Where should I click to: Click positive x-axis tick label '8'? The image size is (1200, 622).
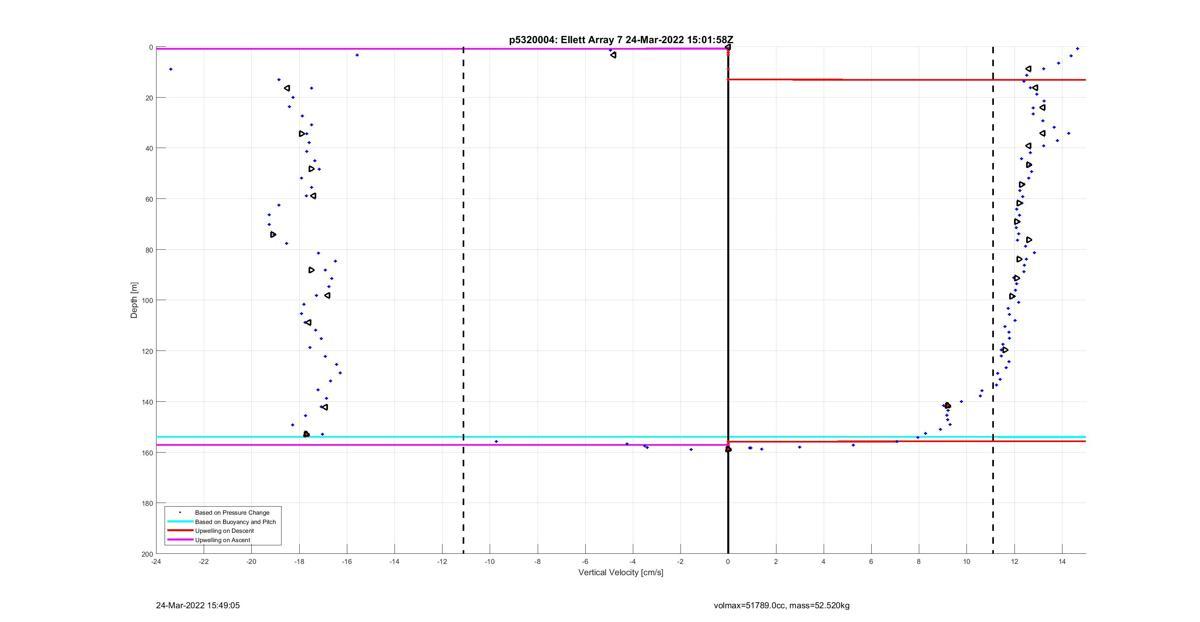tap(919, 562)
